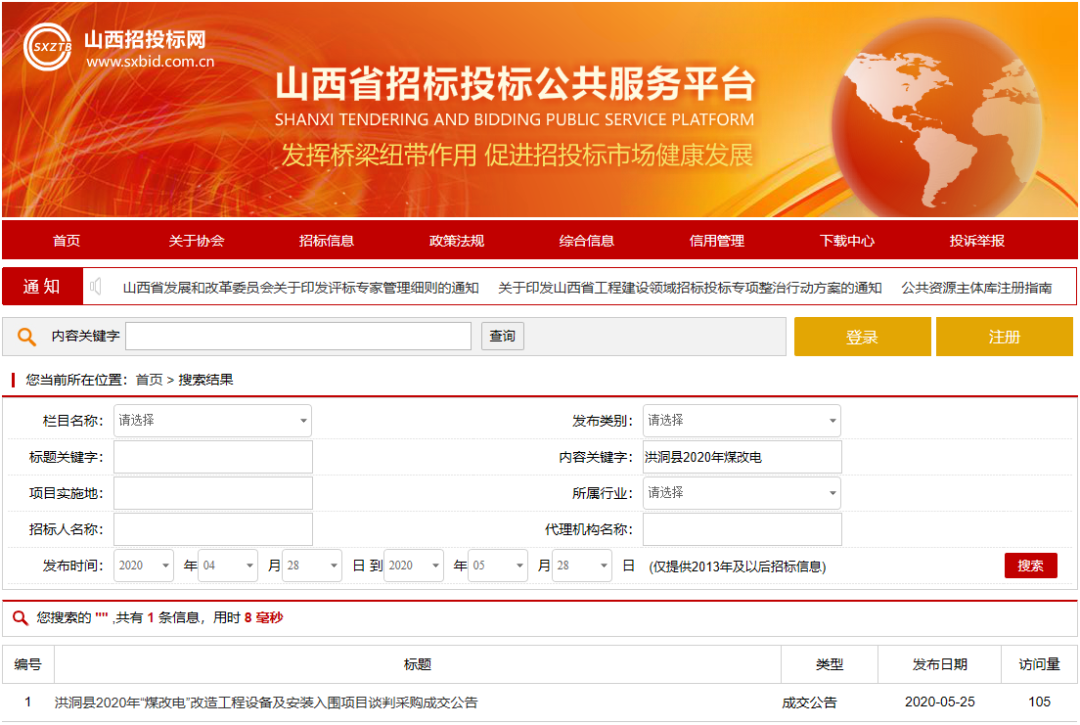Open the 公共资源主体库注册指南 notice
Screen dimensions: 1080x725
point(977,288)
